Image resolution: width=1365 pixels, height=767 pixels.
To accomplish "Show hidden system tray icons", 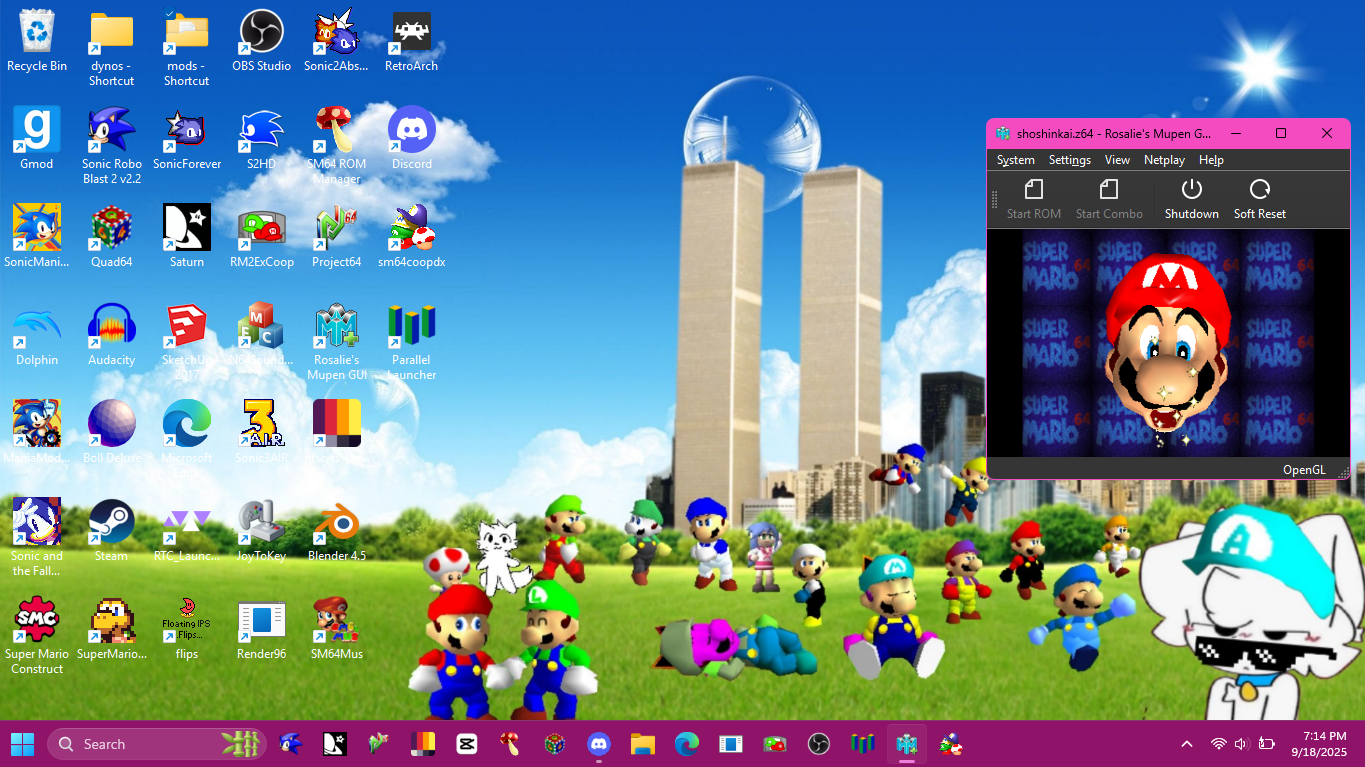I will 1187,744.
